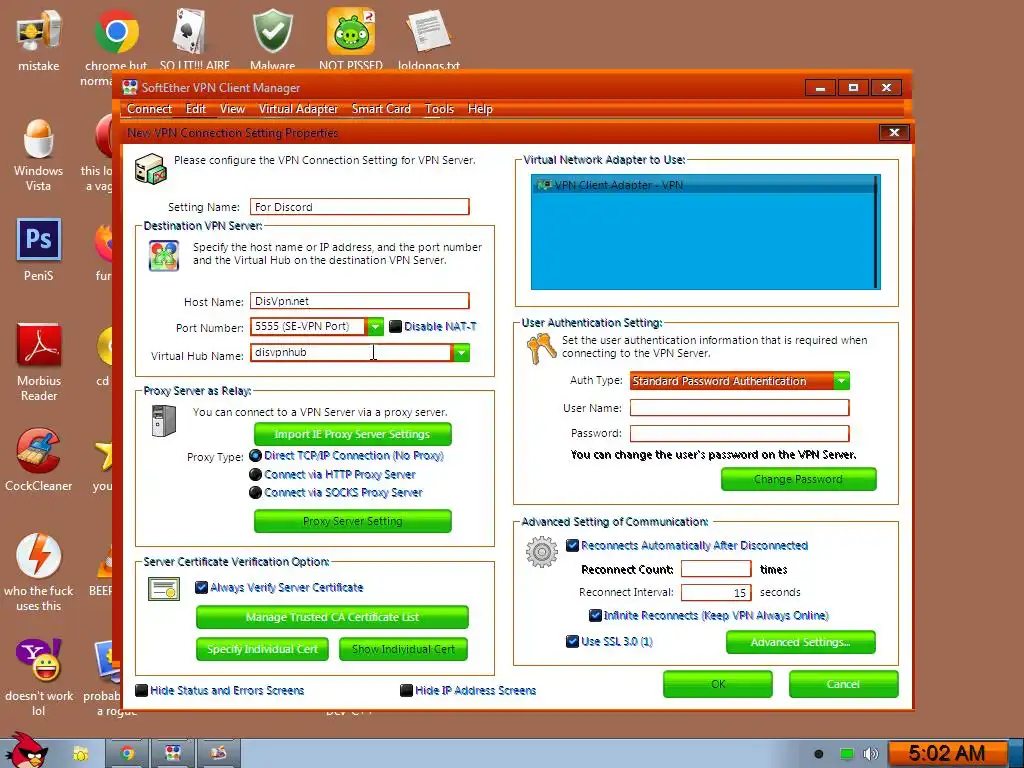
Task: Click the fourth taskbar program icon
Action: point(218,754)
